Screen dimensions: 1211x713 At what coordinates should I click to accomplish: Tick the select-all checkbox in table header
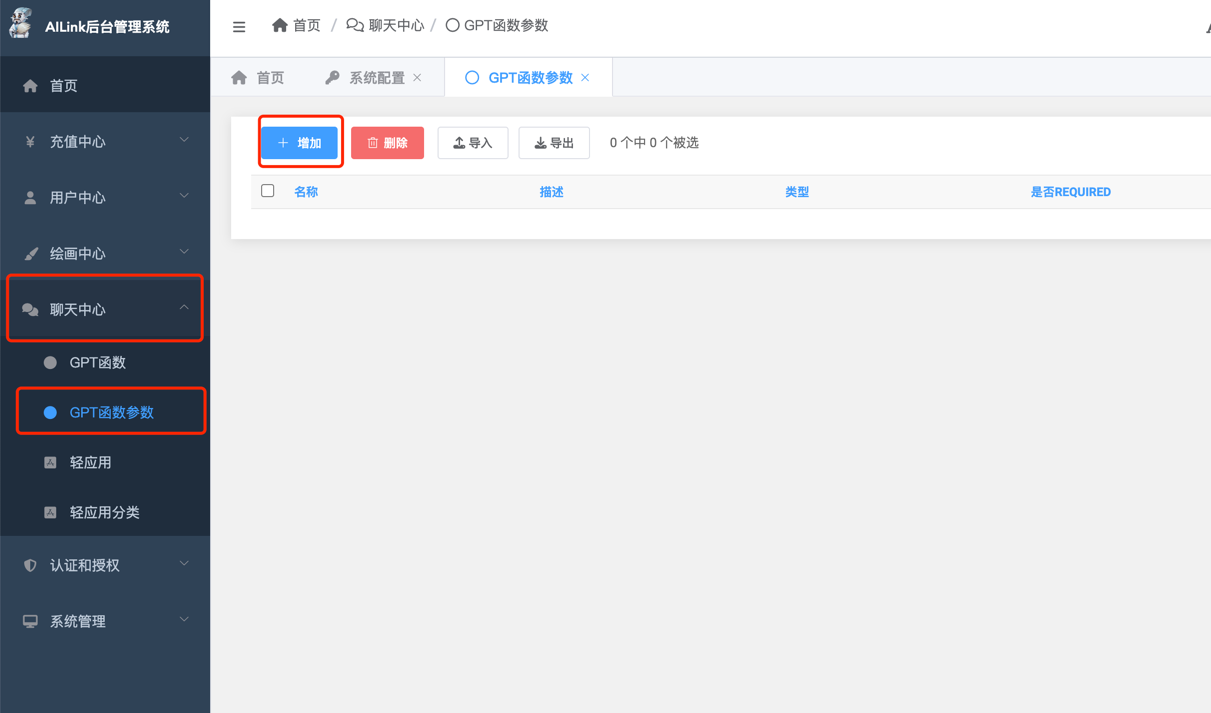(x=268, y=190)
